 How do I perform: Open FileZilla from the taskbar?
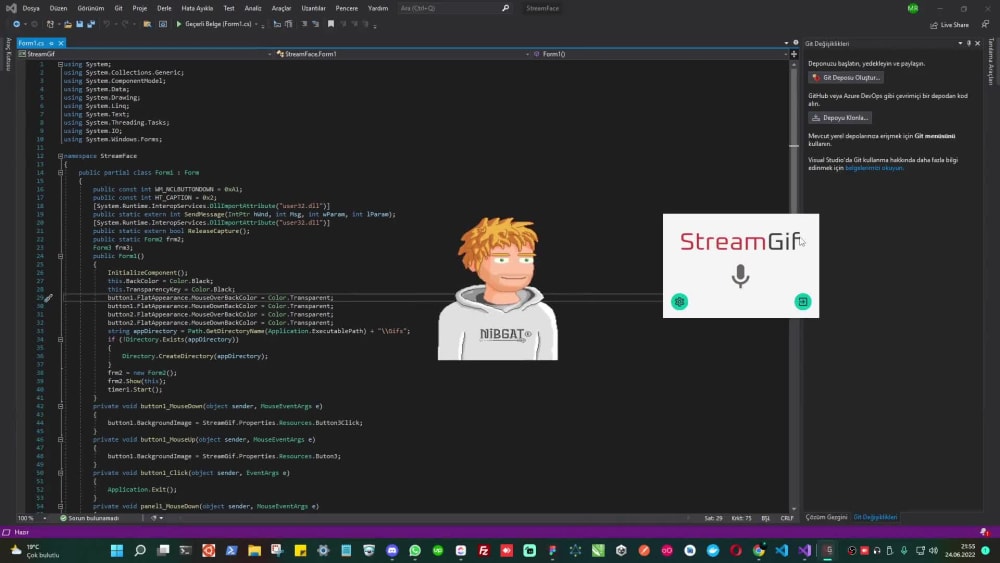[x=483, y=550]
